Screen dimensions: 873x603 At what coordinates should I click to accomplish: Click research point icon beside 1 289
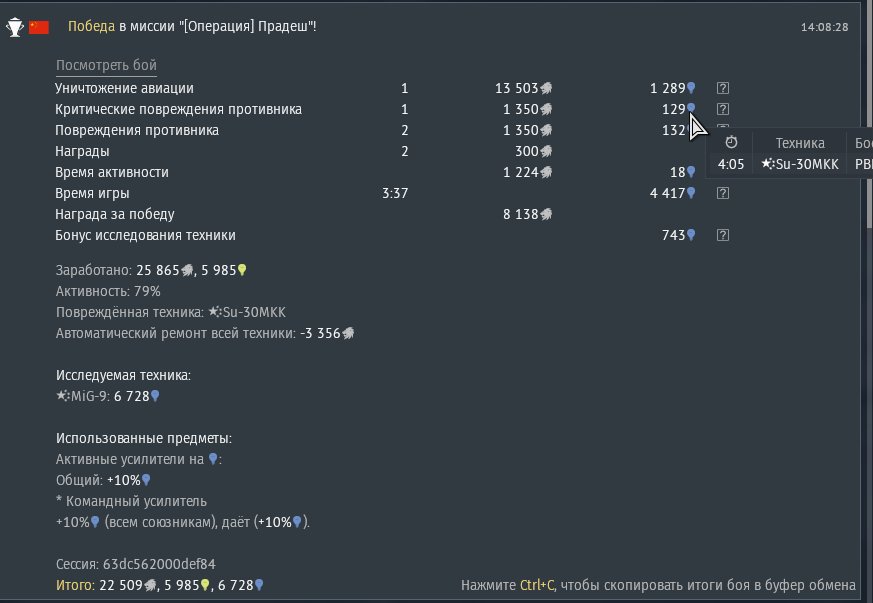tap(690, 88)
